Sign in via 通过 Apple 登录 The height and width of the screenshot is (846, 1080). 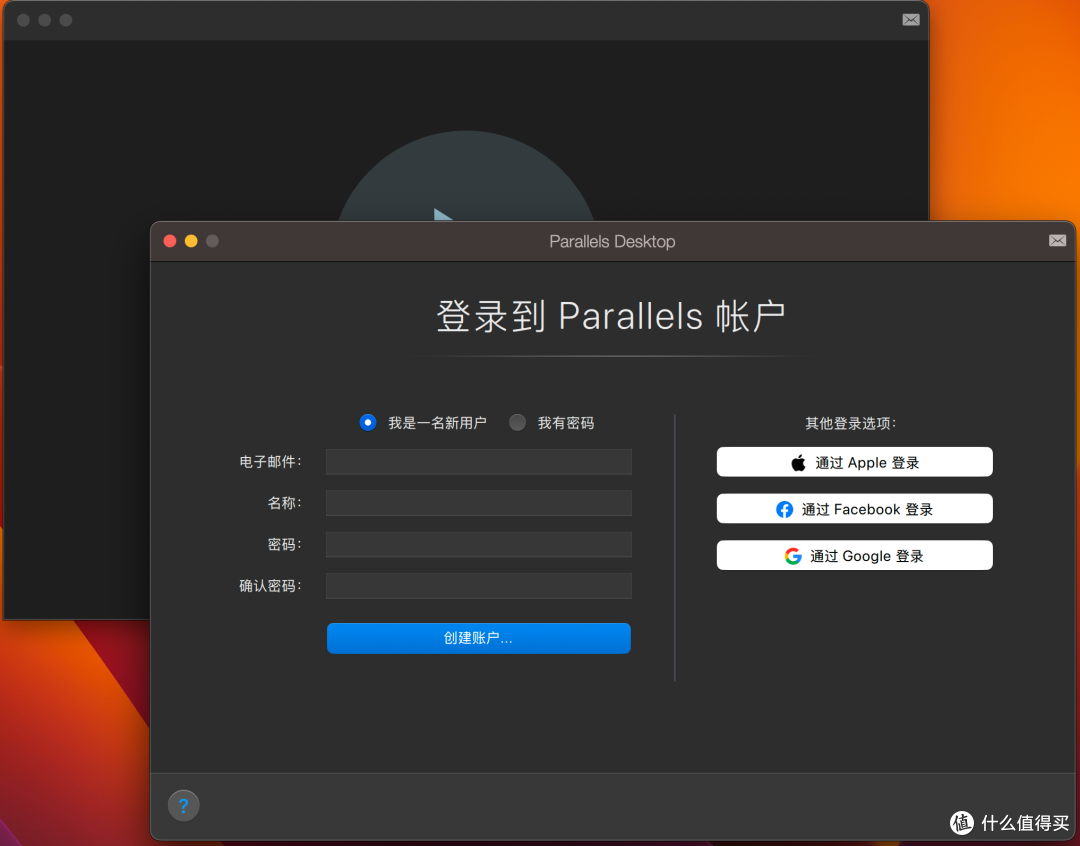(854, 462)
